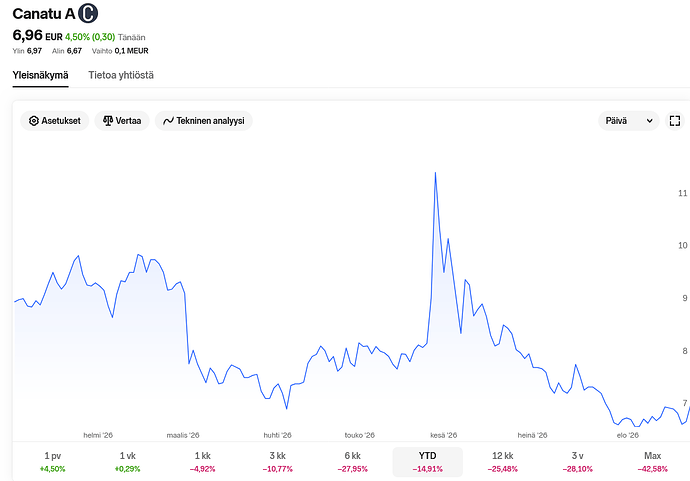Viewport: 690px width, 481px height.
Task: Expand the Päivä interval dropdown
Action: click(628, 121)
